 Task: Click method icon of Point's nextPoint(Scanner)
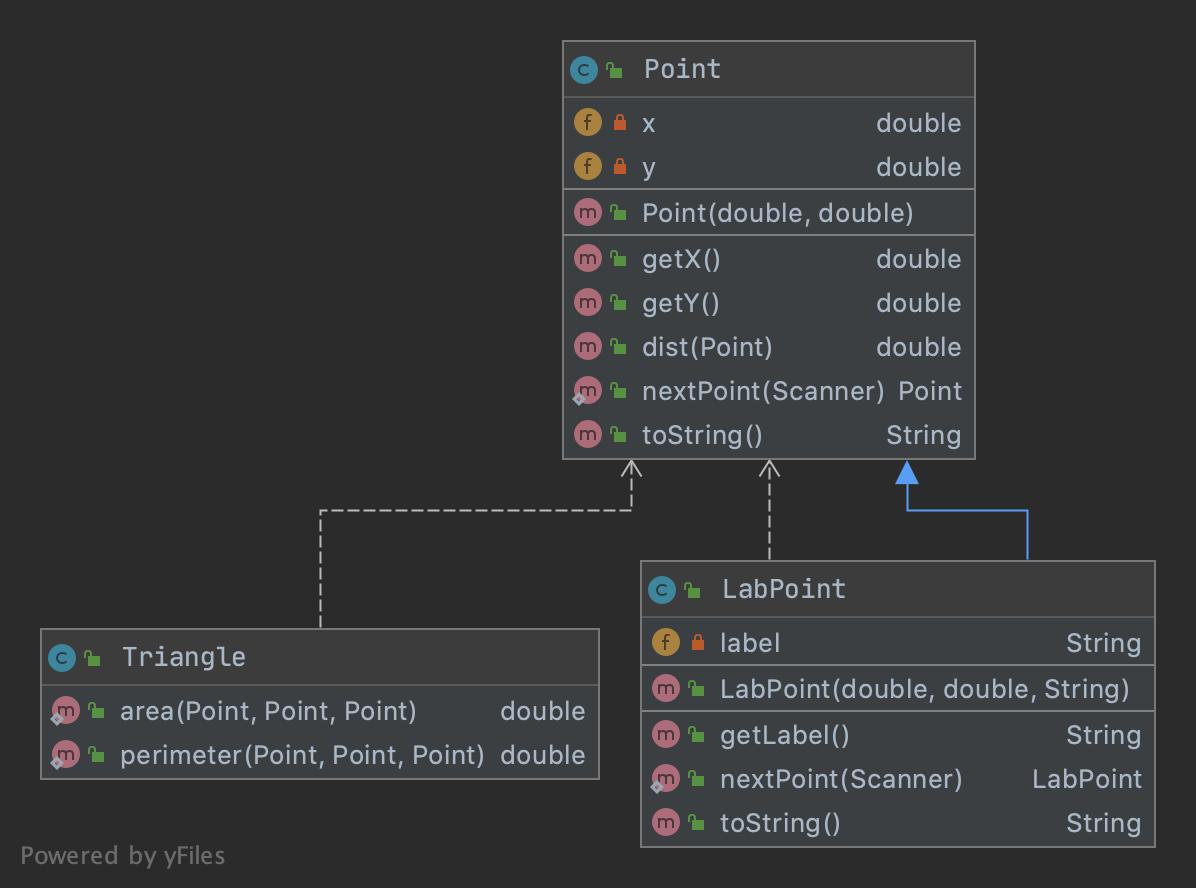pyautogui.click(x=587, y=391)
